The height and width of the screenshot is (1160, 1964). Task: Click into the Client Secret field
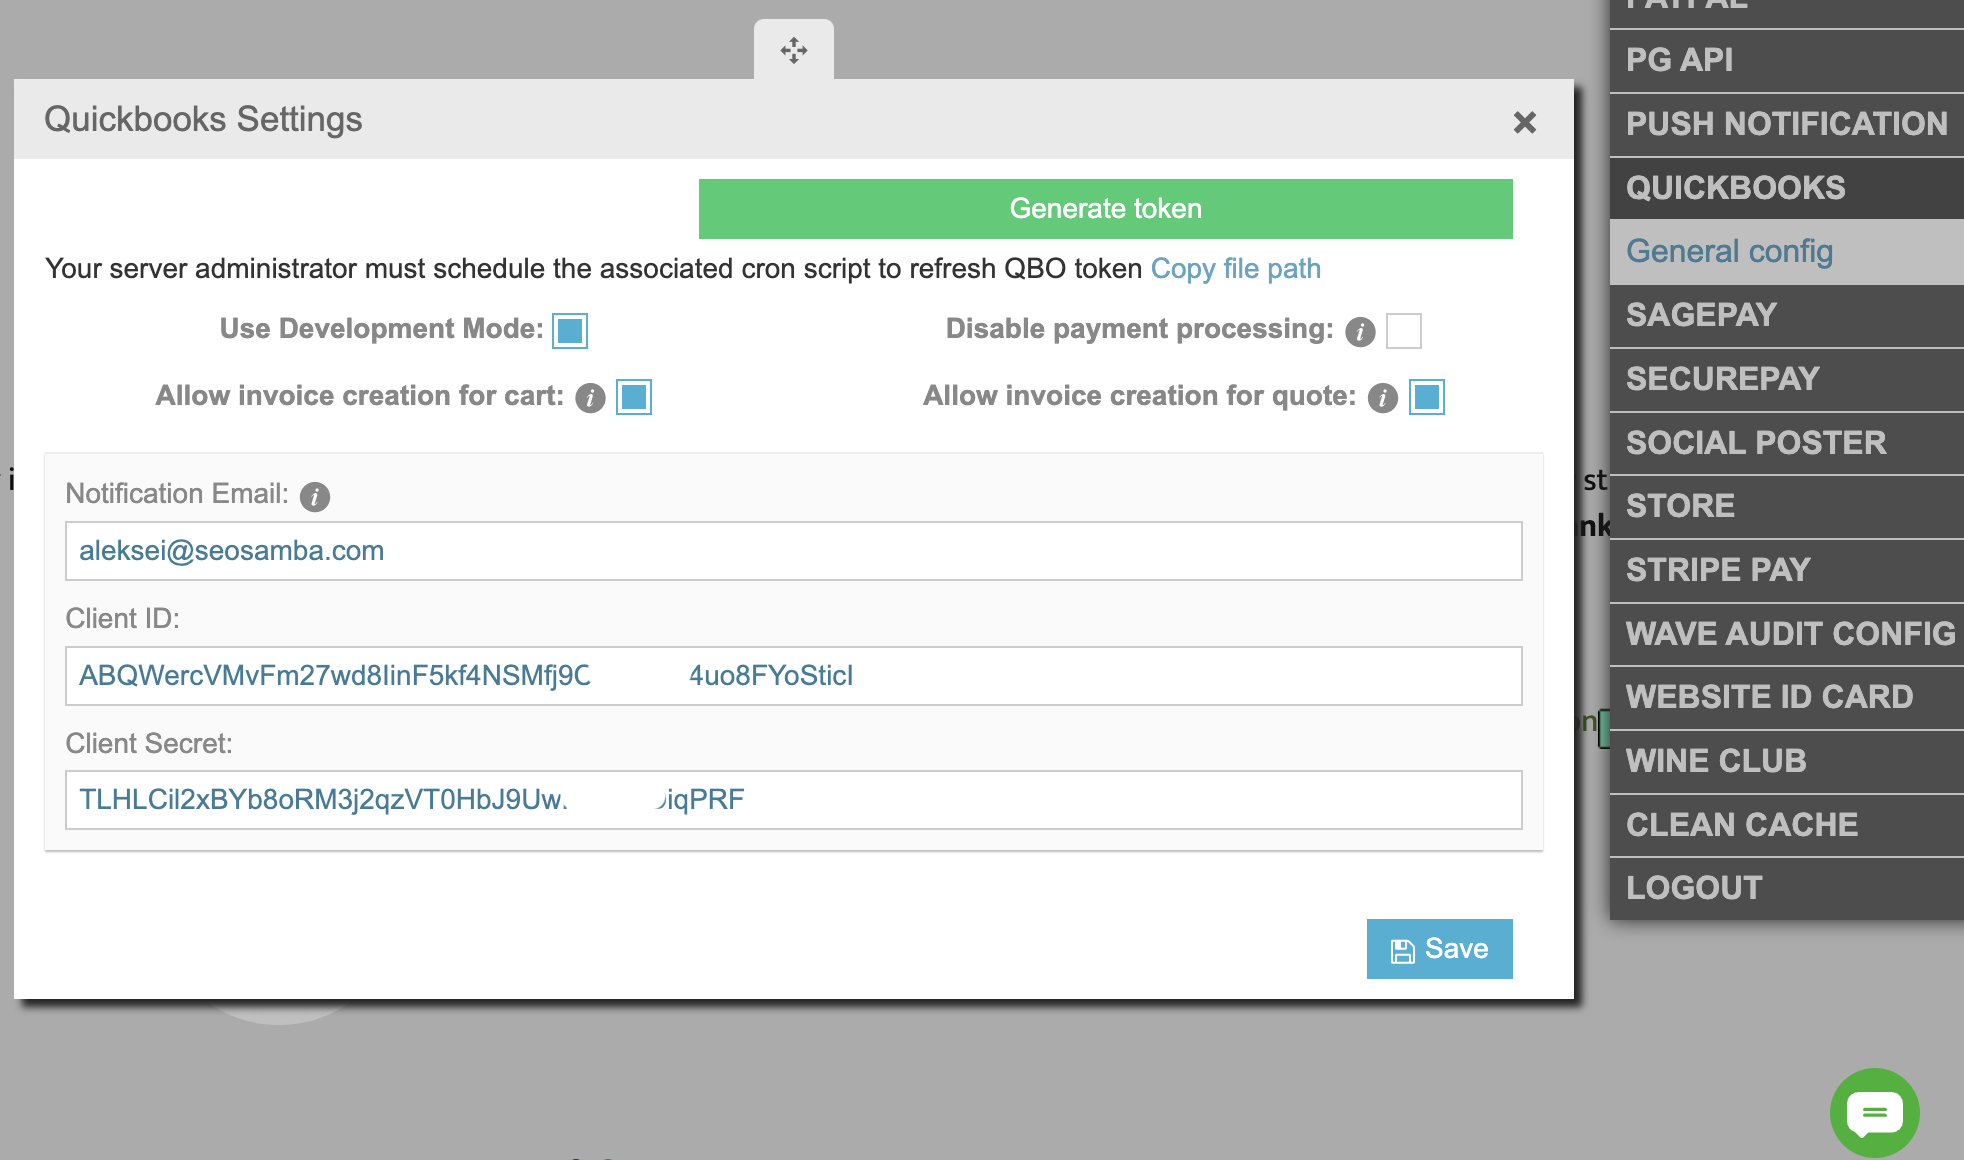point(794,800)
